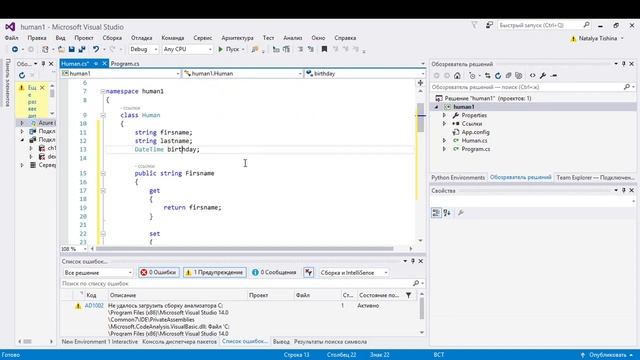This screenshot has height=360, width=640.
Task: Open the Сборка menu
Action: (x=112, y=38)
